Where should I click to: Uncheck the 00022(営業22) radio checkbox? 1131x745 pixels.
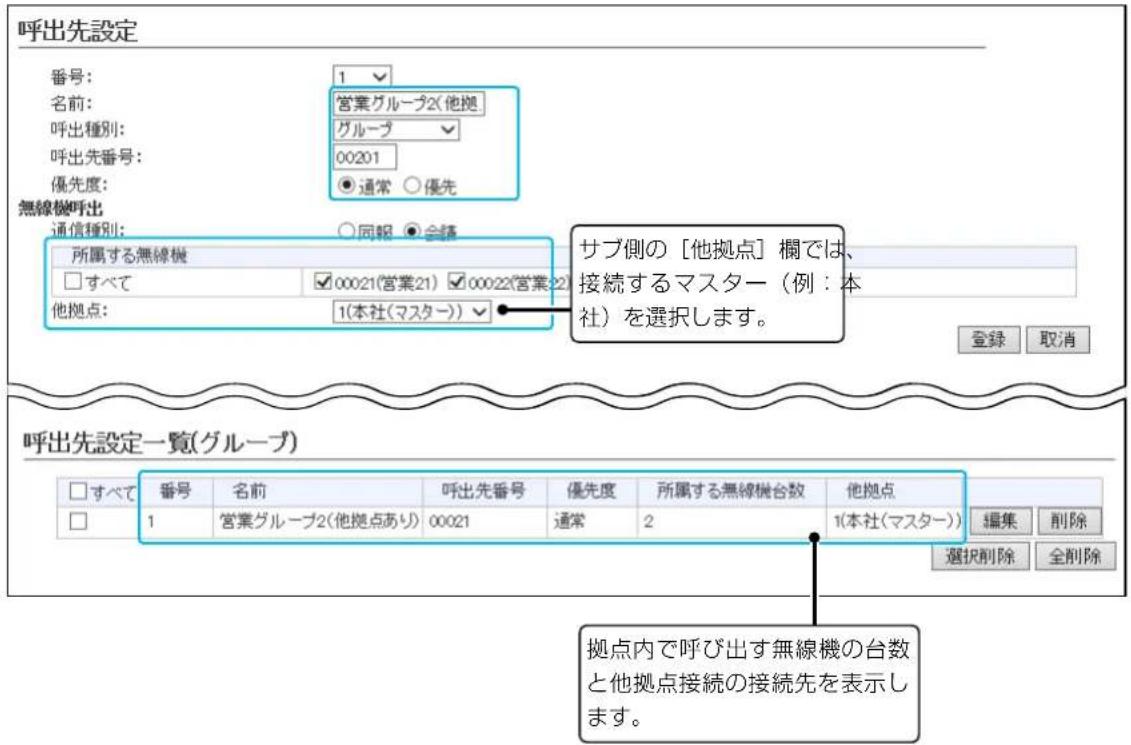click(456, 281)
